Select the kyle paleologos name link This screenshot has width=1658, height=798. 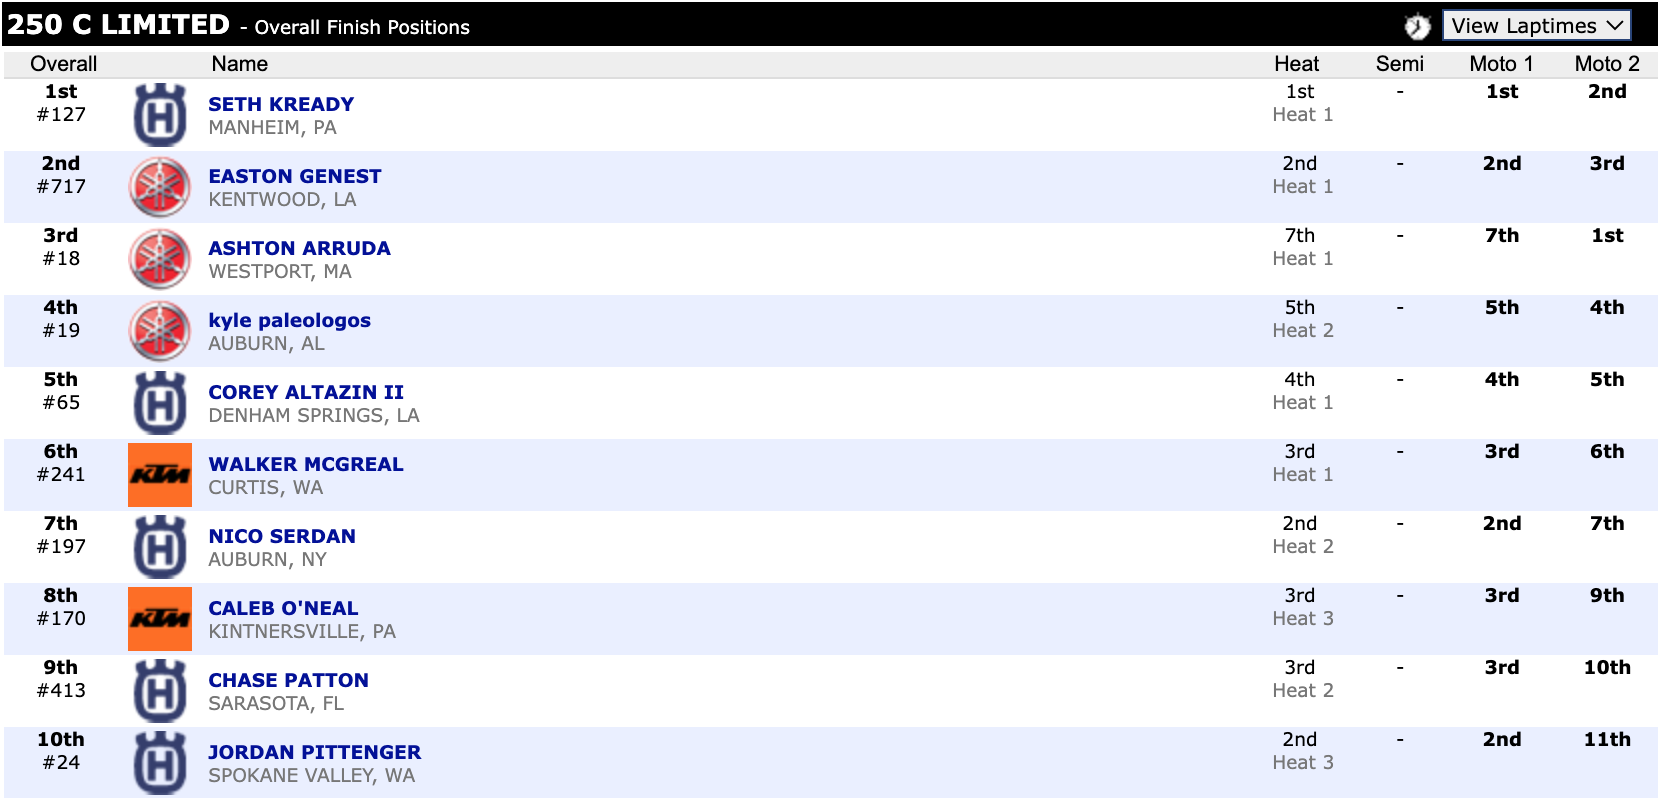[x=289, y=320]
